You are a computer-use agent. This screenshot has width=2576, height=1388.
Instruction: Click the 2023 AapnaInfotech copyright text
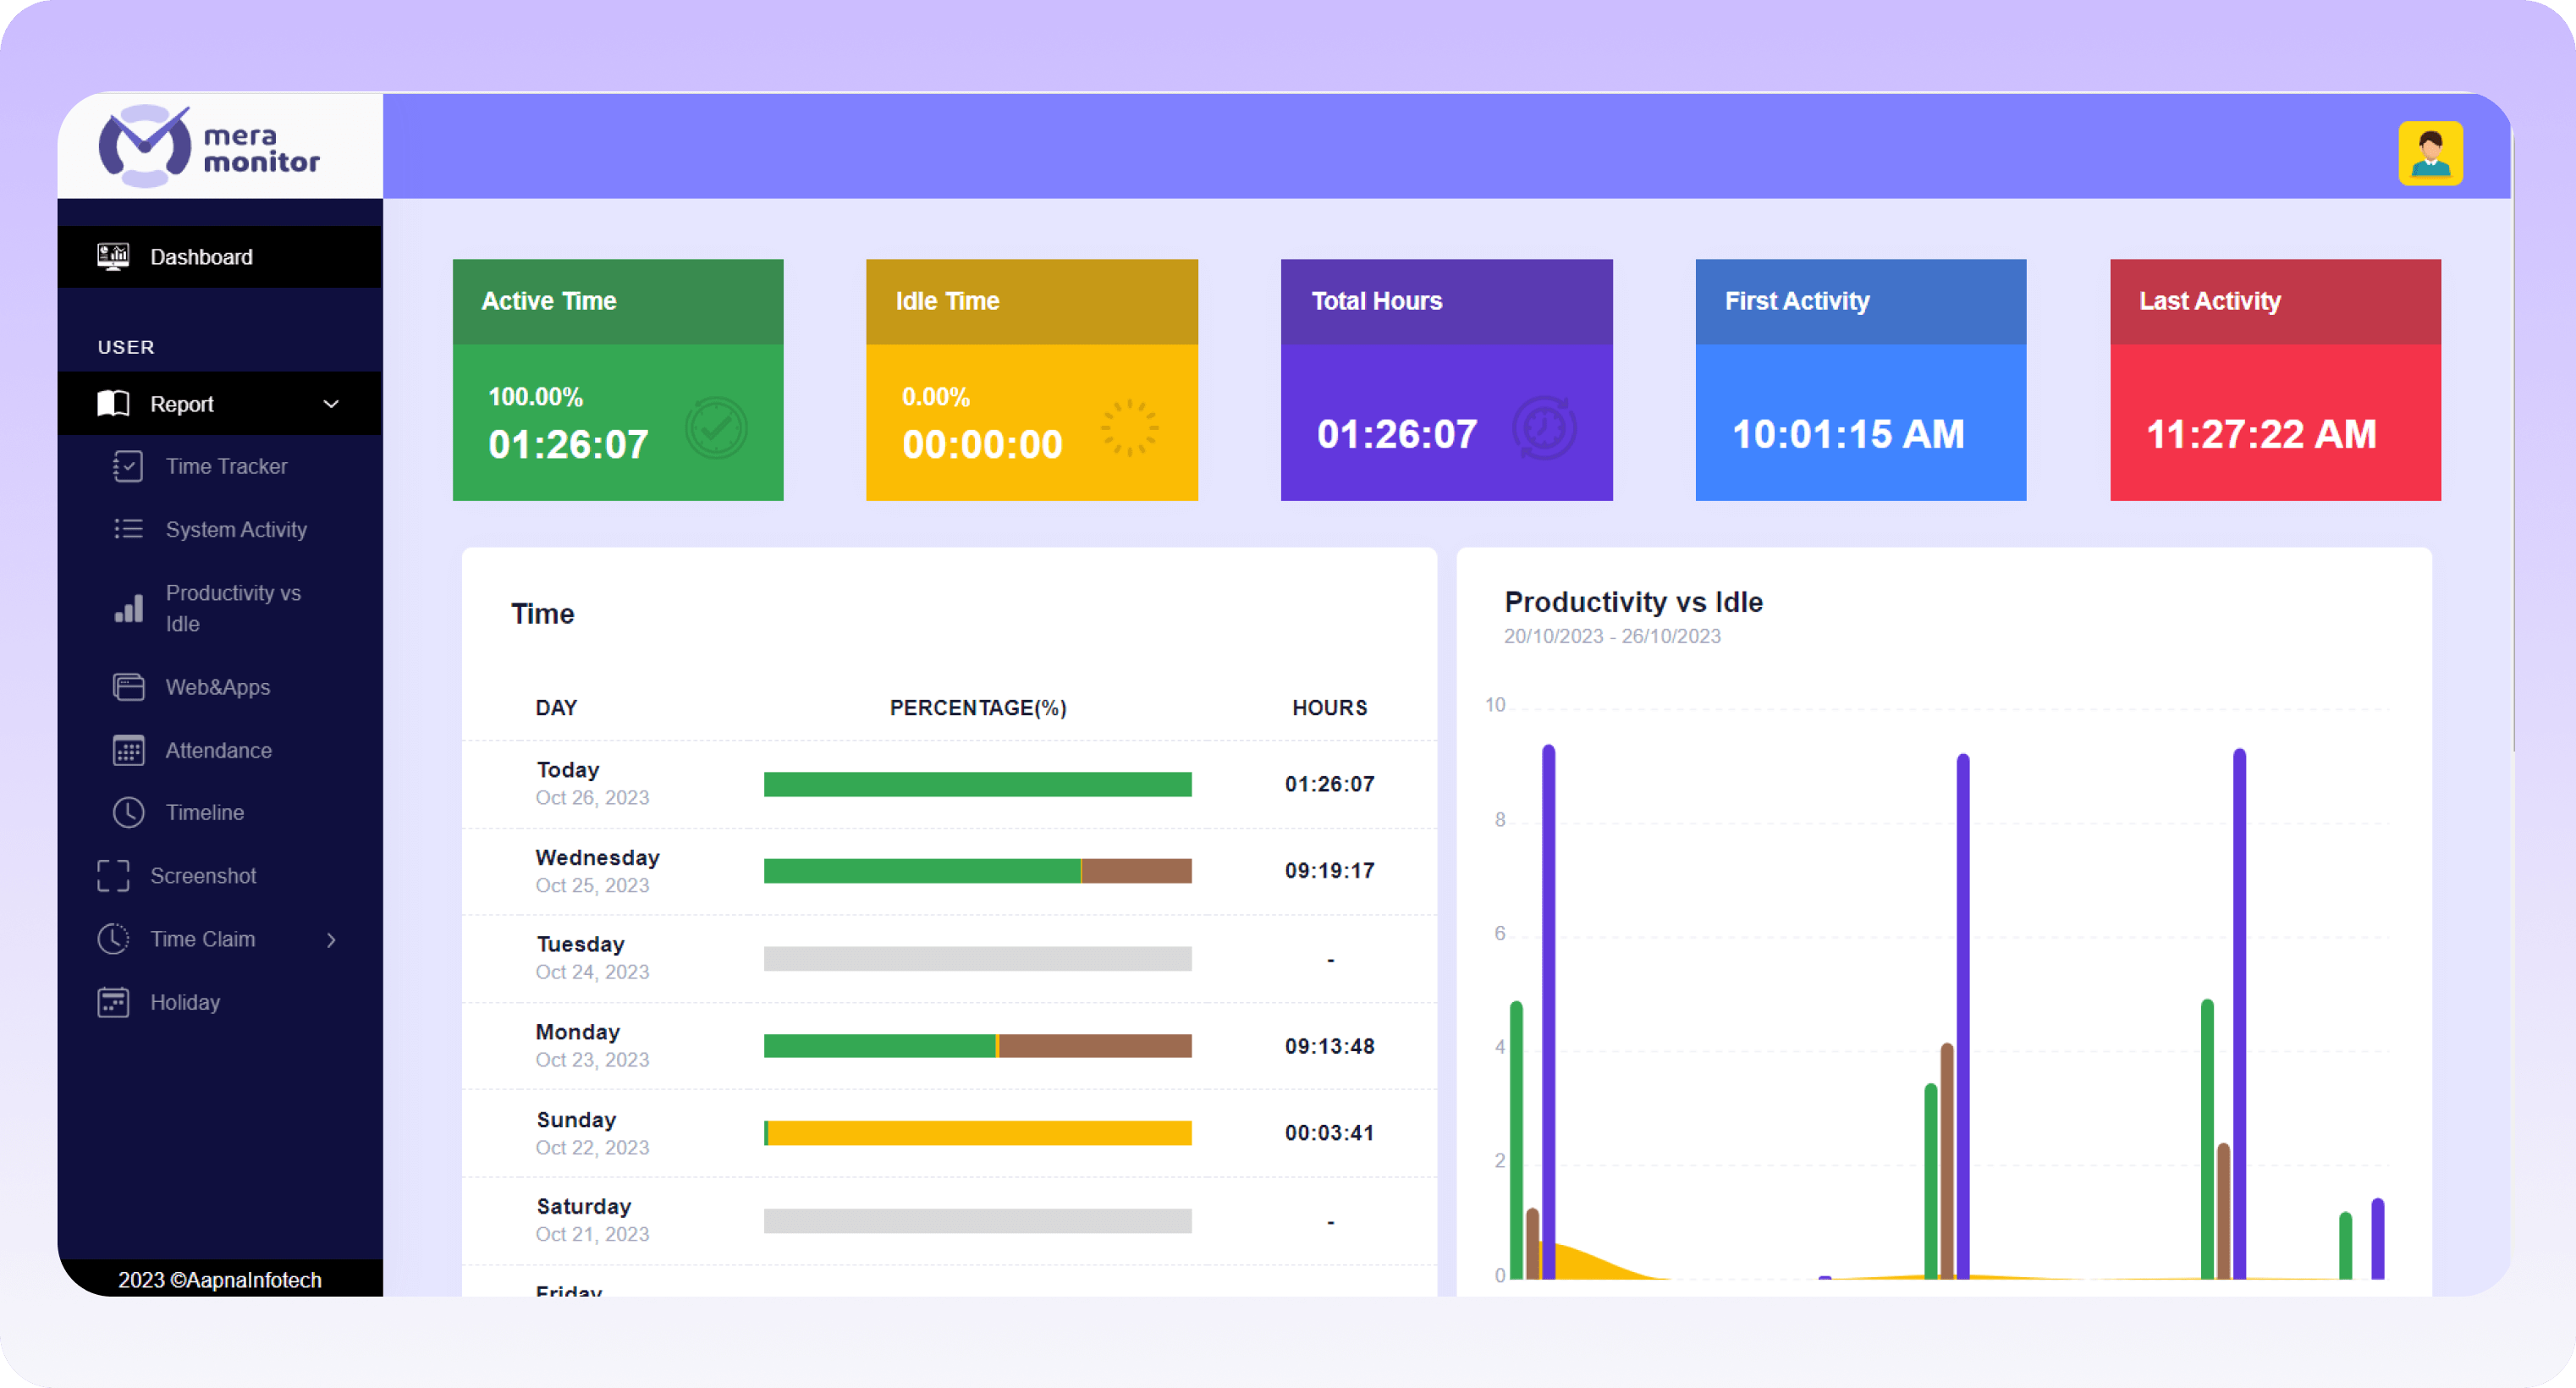click(x=219, y=1280)
